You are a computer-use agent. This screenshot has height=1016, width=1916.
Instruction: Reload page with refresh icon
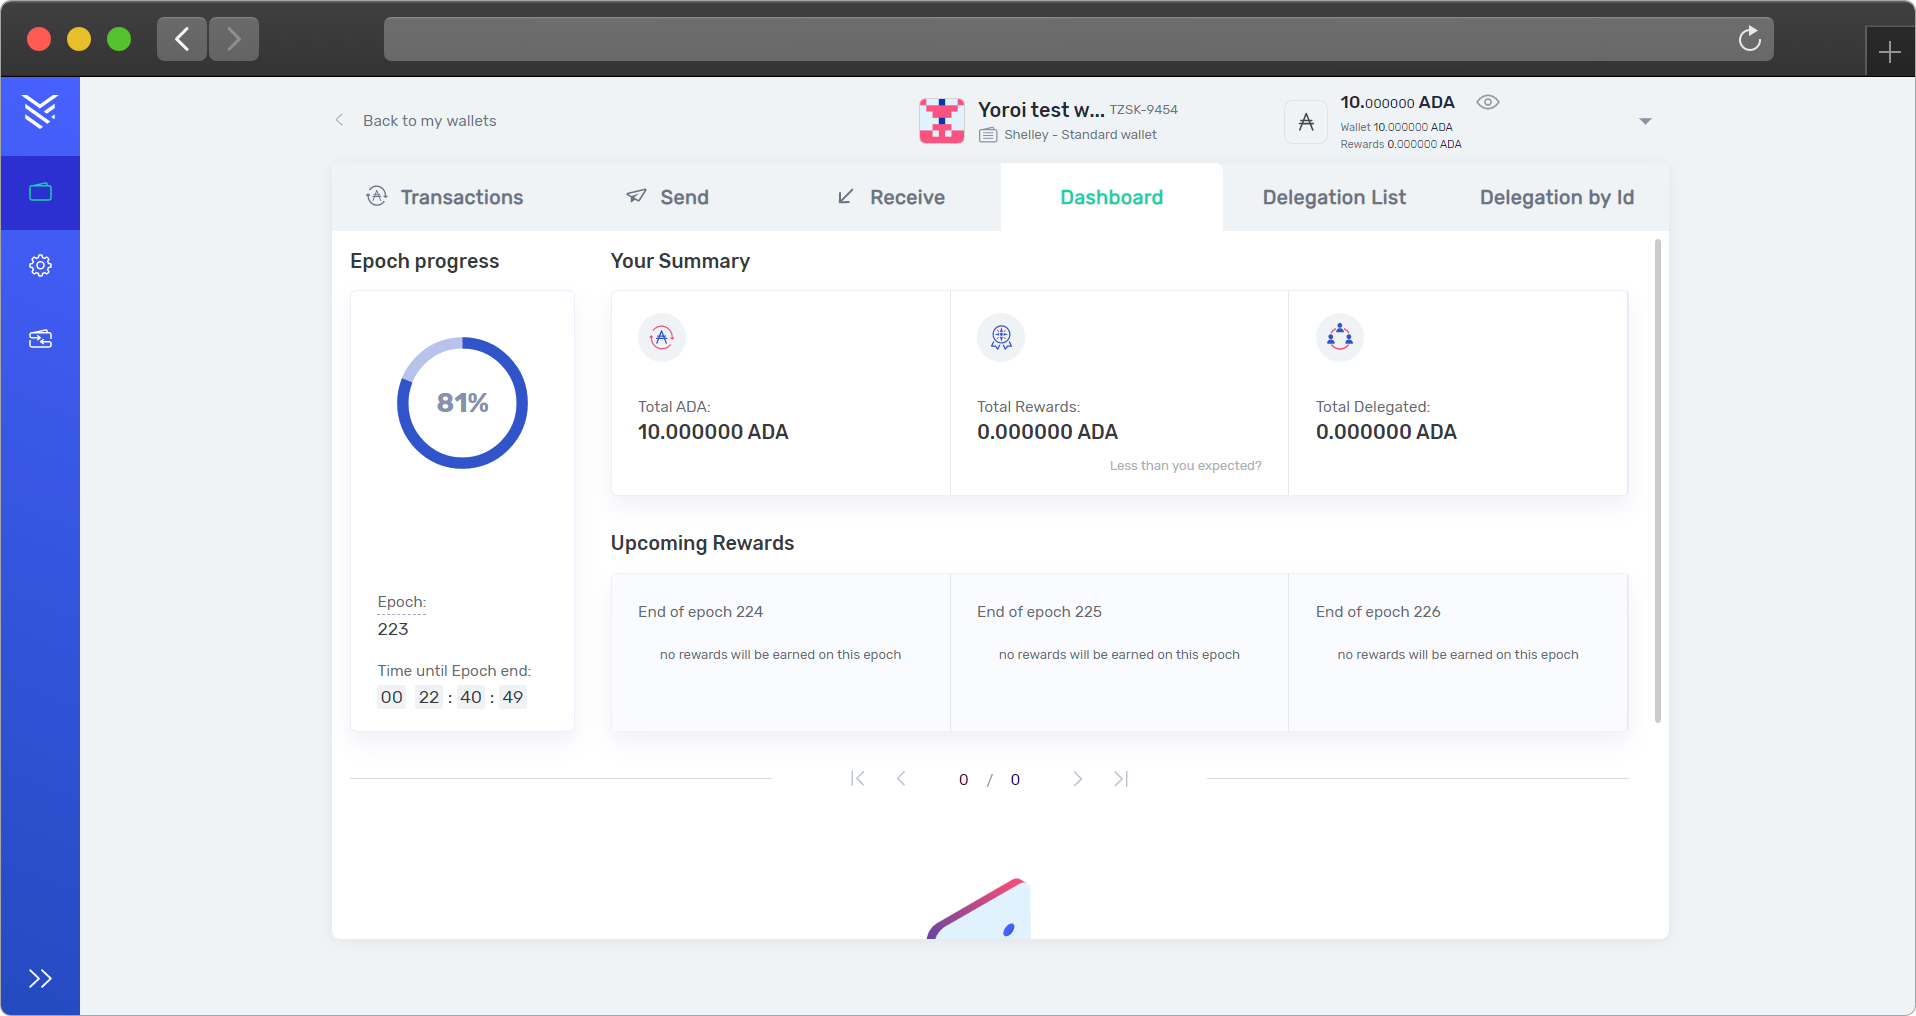point(1749,39)
